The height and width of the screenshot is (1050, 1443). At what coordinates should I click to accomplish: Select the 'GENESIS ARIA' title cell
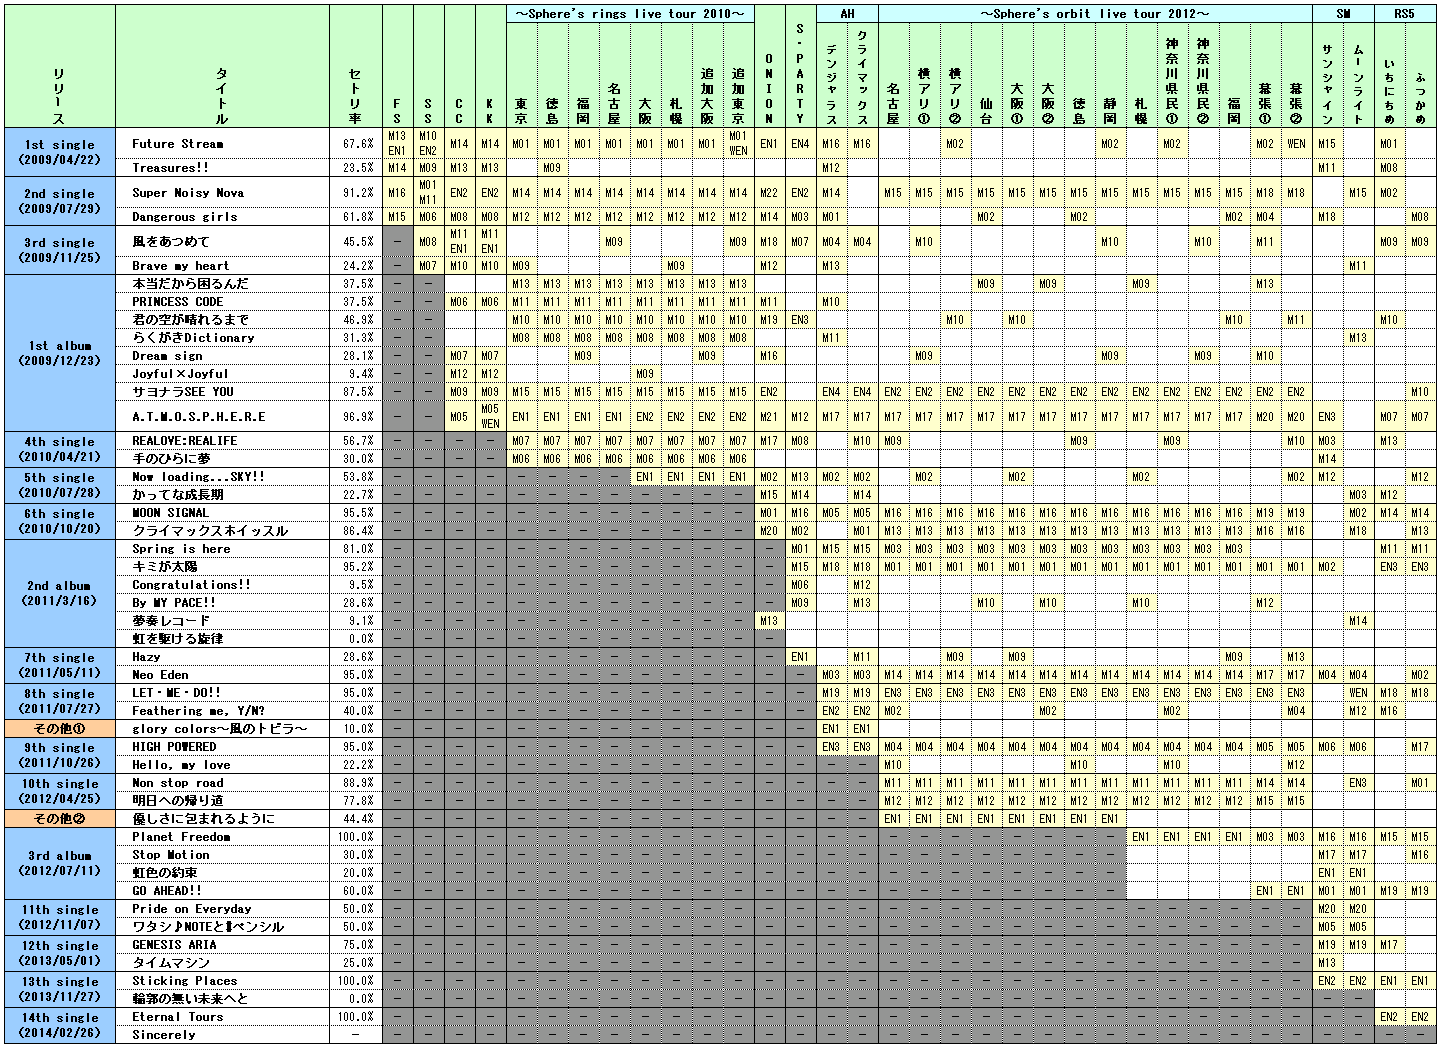(222, 945)
